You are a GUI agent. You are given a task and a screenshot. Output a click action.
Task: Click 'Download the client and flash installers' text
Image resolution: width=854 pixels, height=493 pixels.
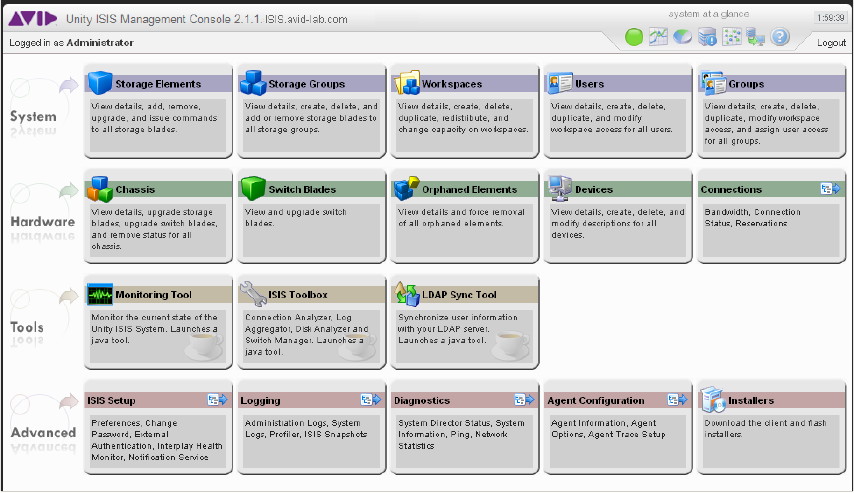pos(765,428)
